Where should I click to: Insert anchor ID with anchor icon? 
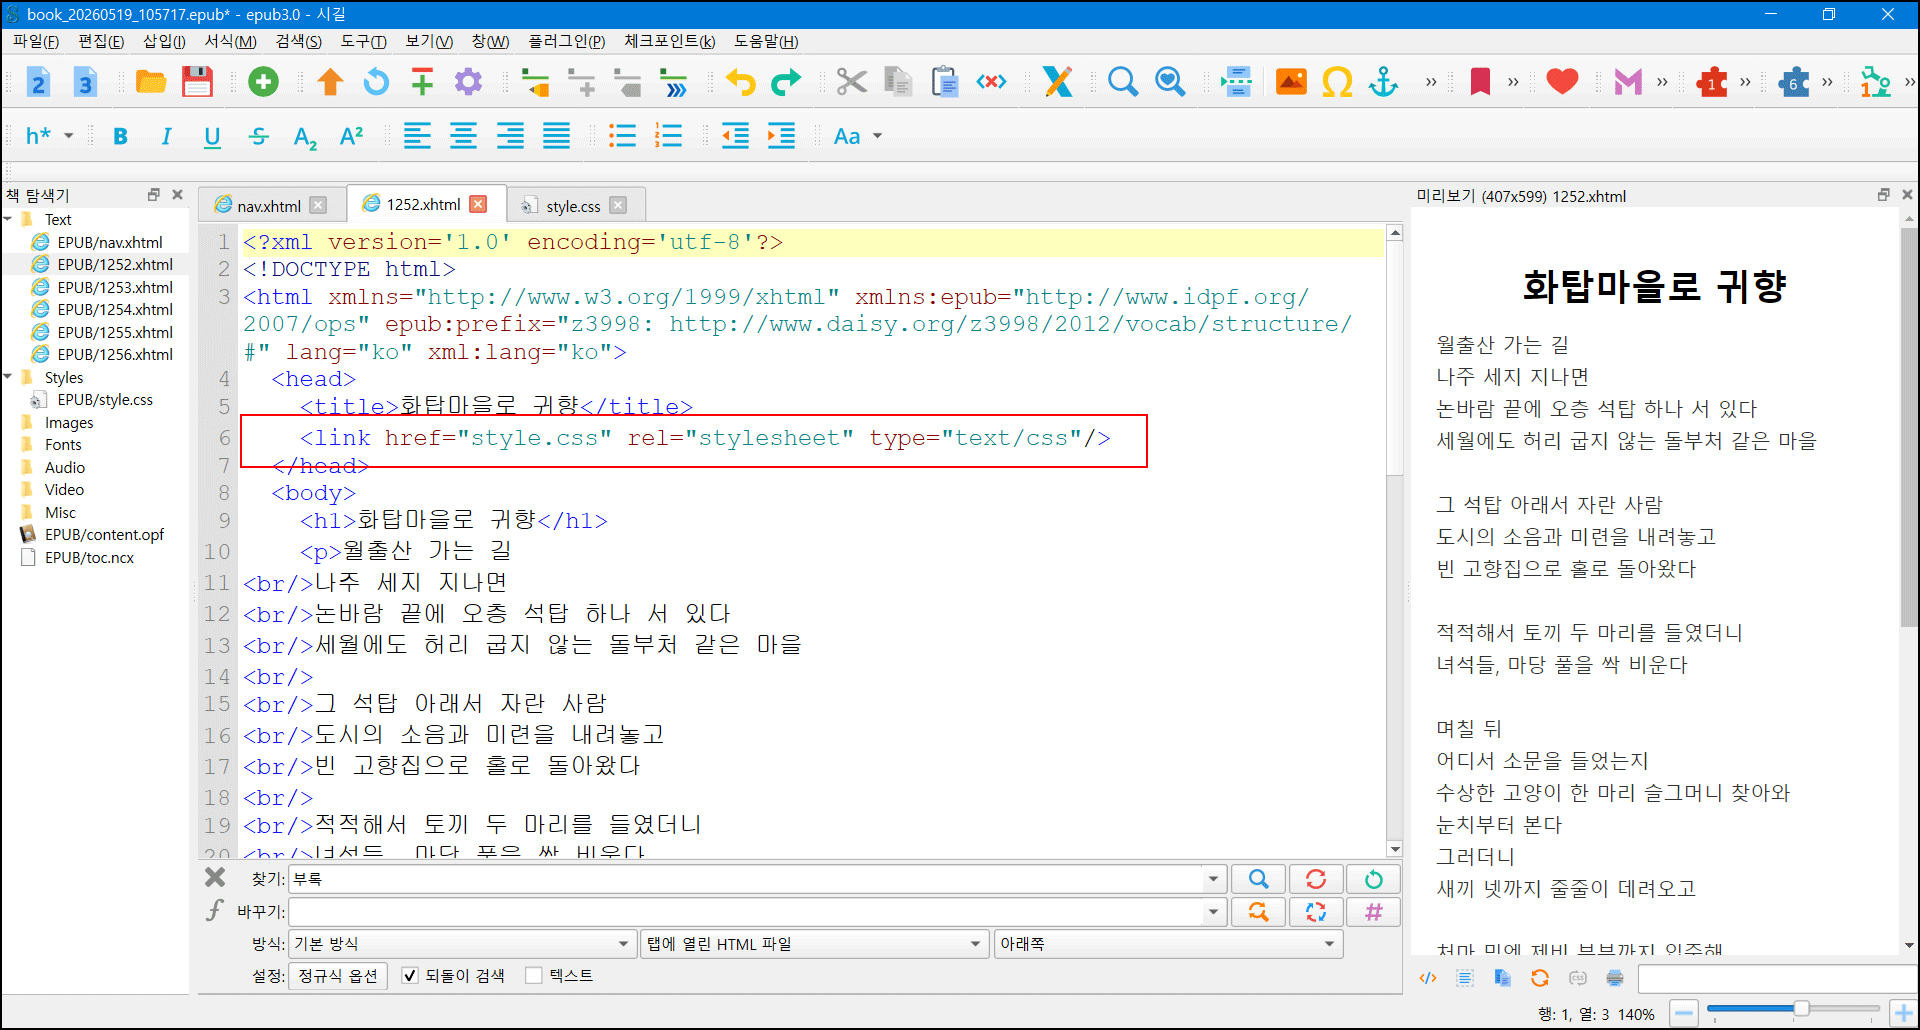tap(1384, 82)
